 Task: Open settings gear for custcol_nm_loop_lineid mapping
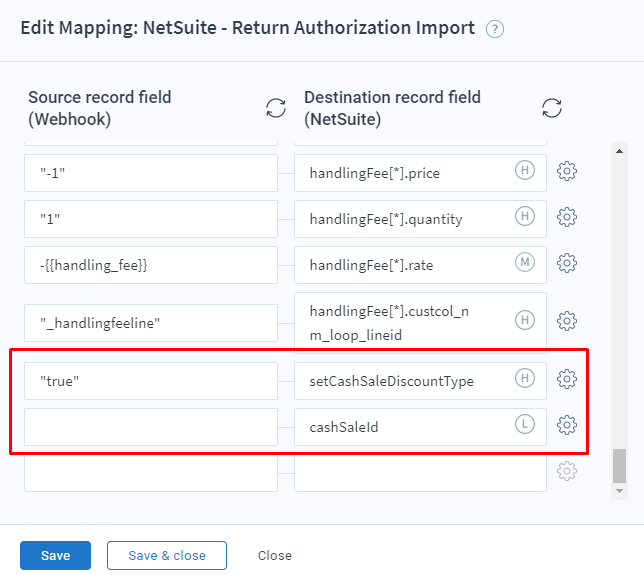pyautogui.click(x=567, y=321)
